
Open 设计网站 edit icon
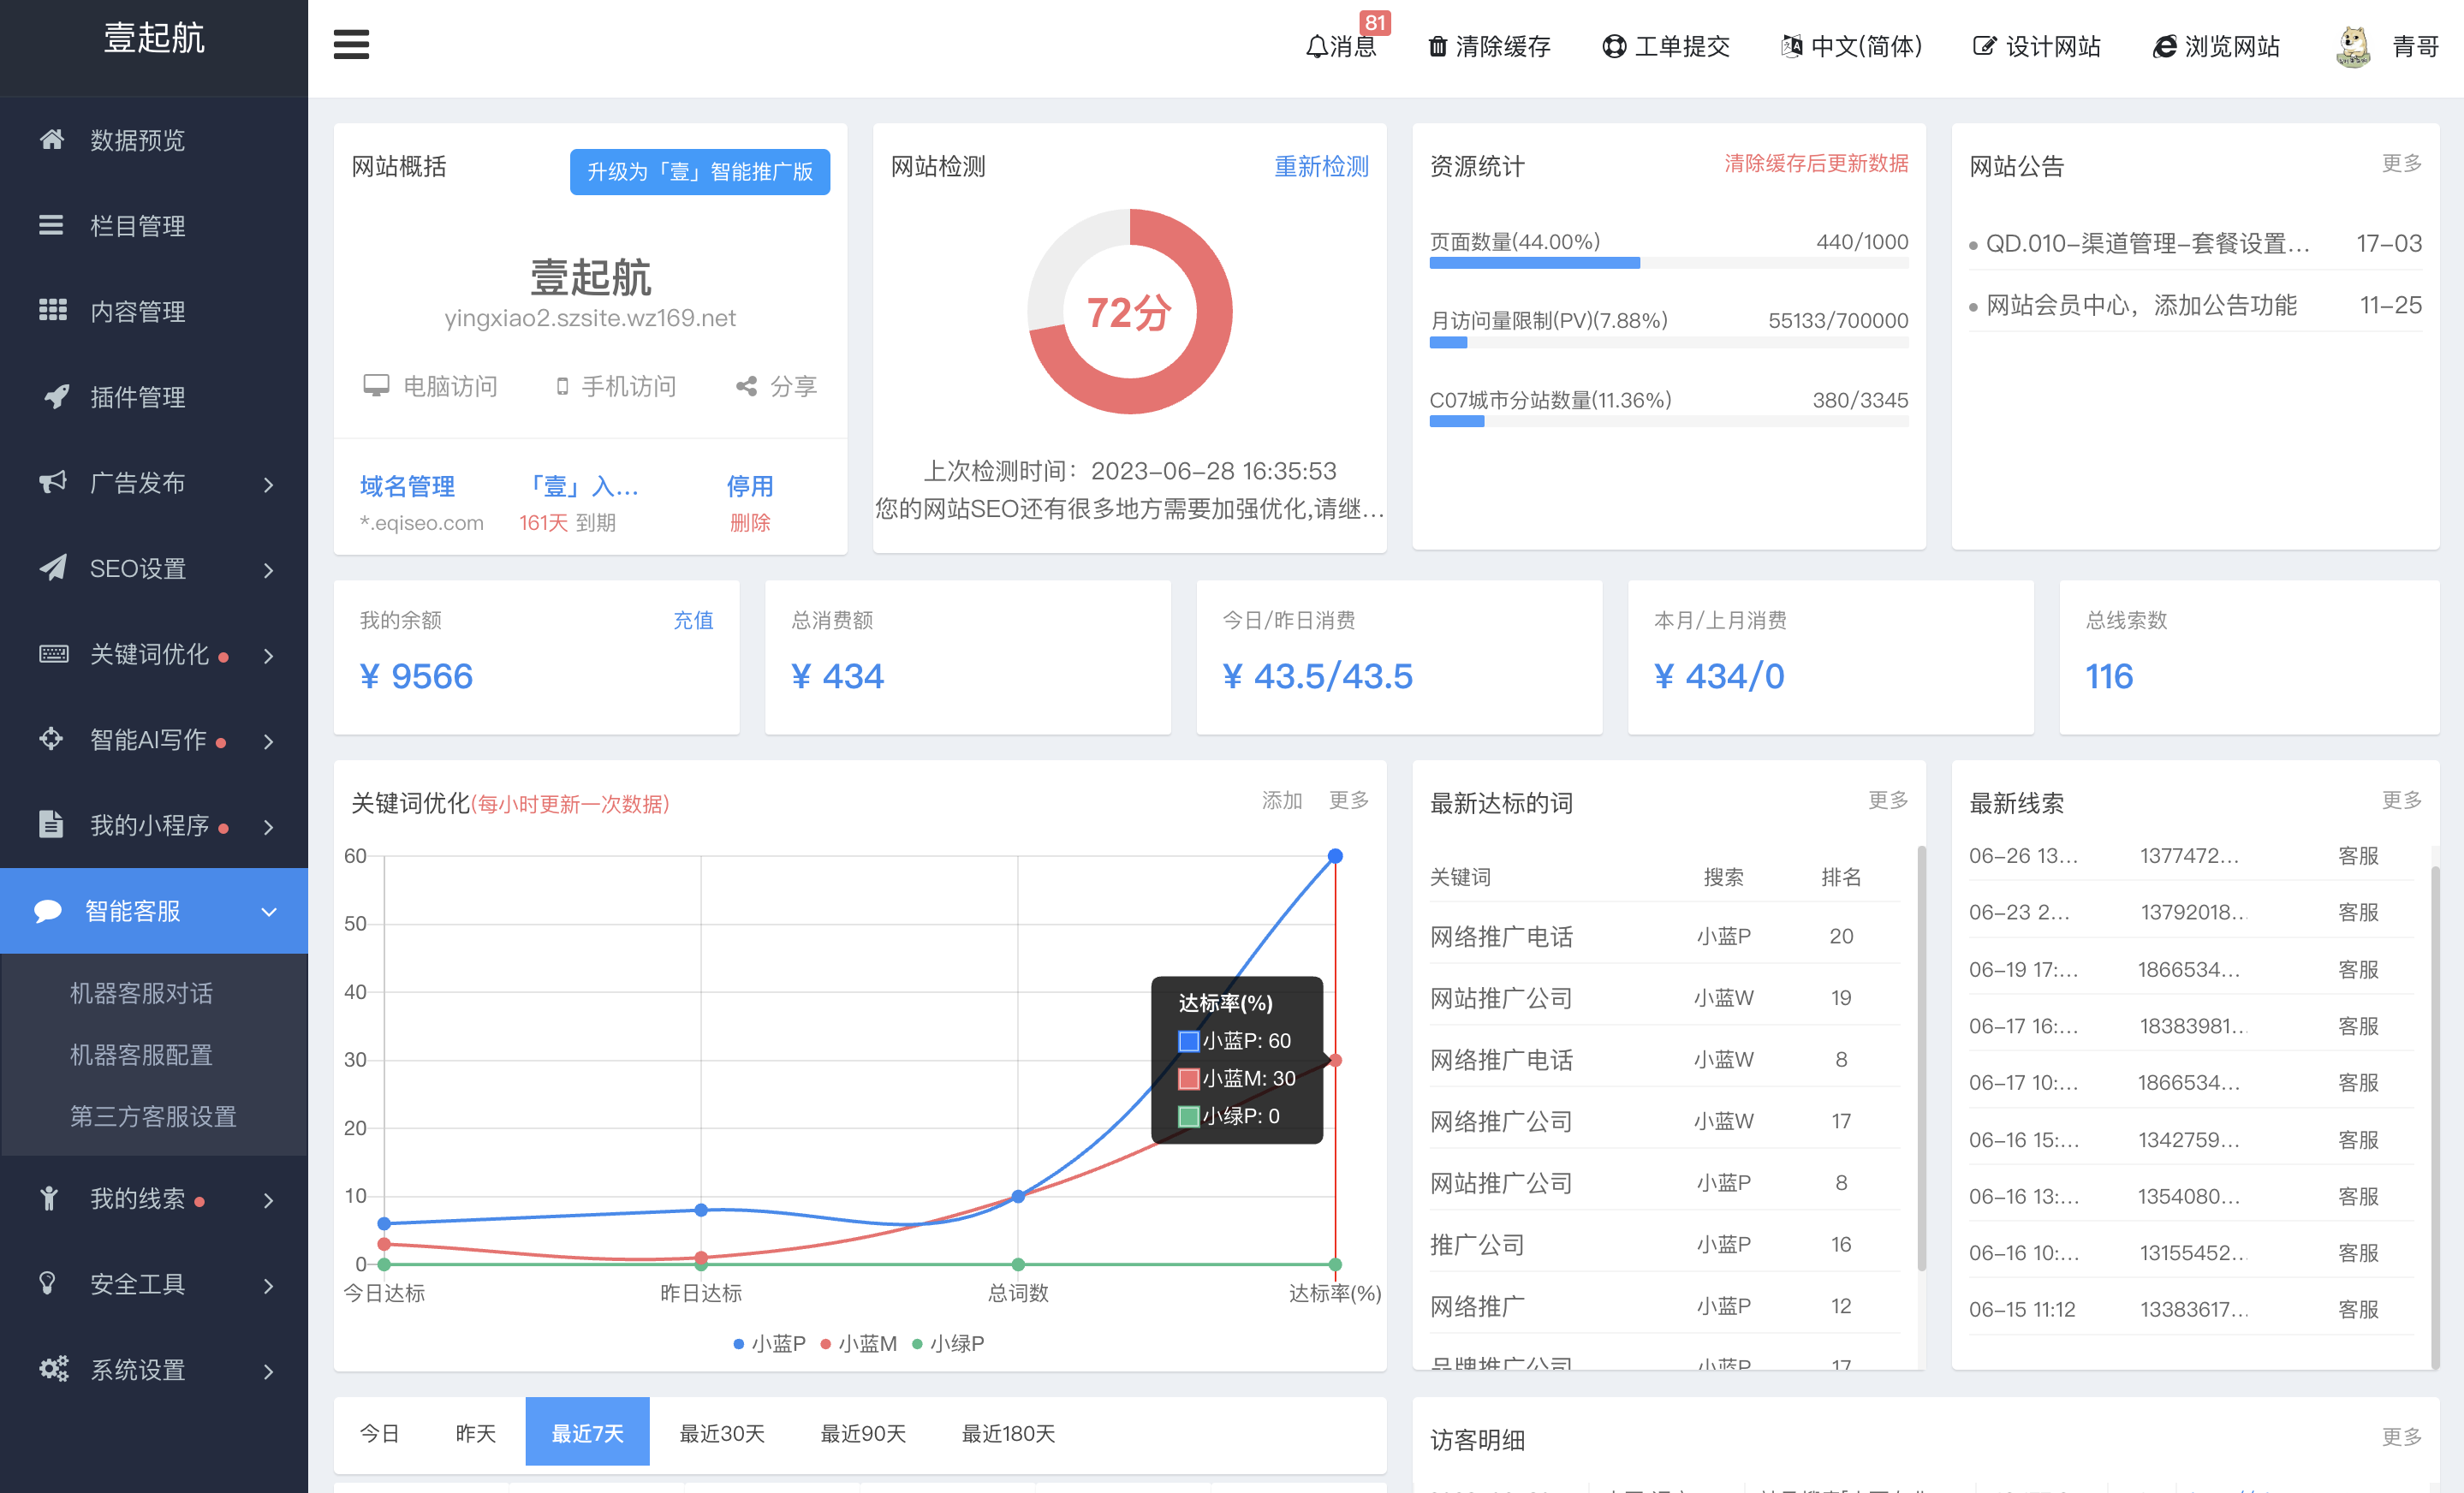[x=1984, y=46]
